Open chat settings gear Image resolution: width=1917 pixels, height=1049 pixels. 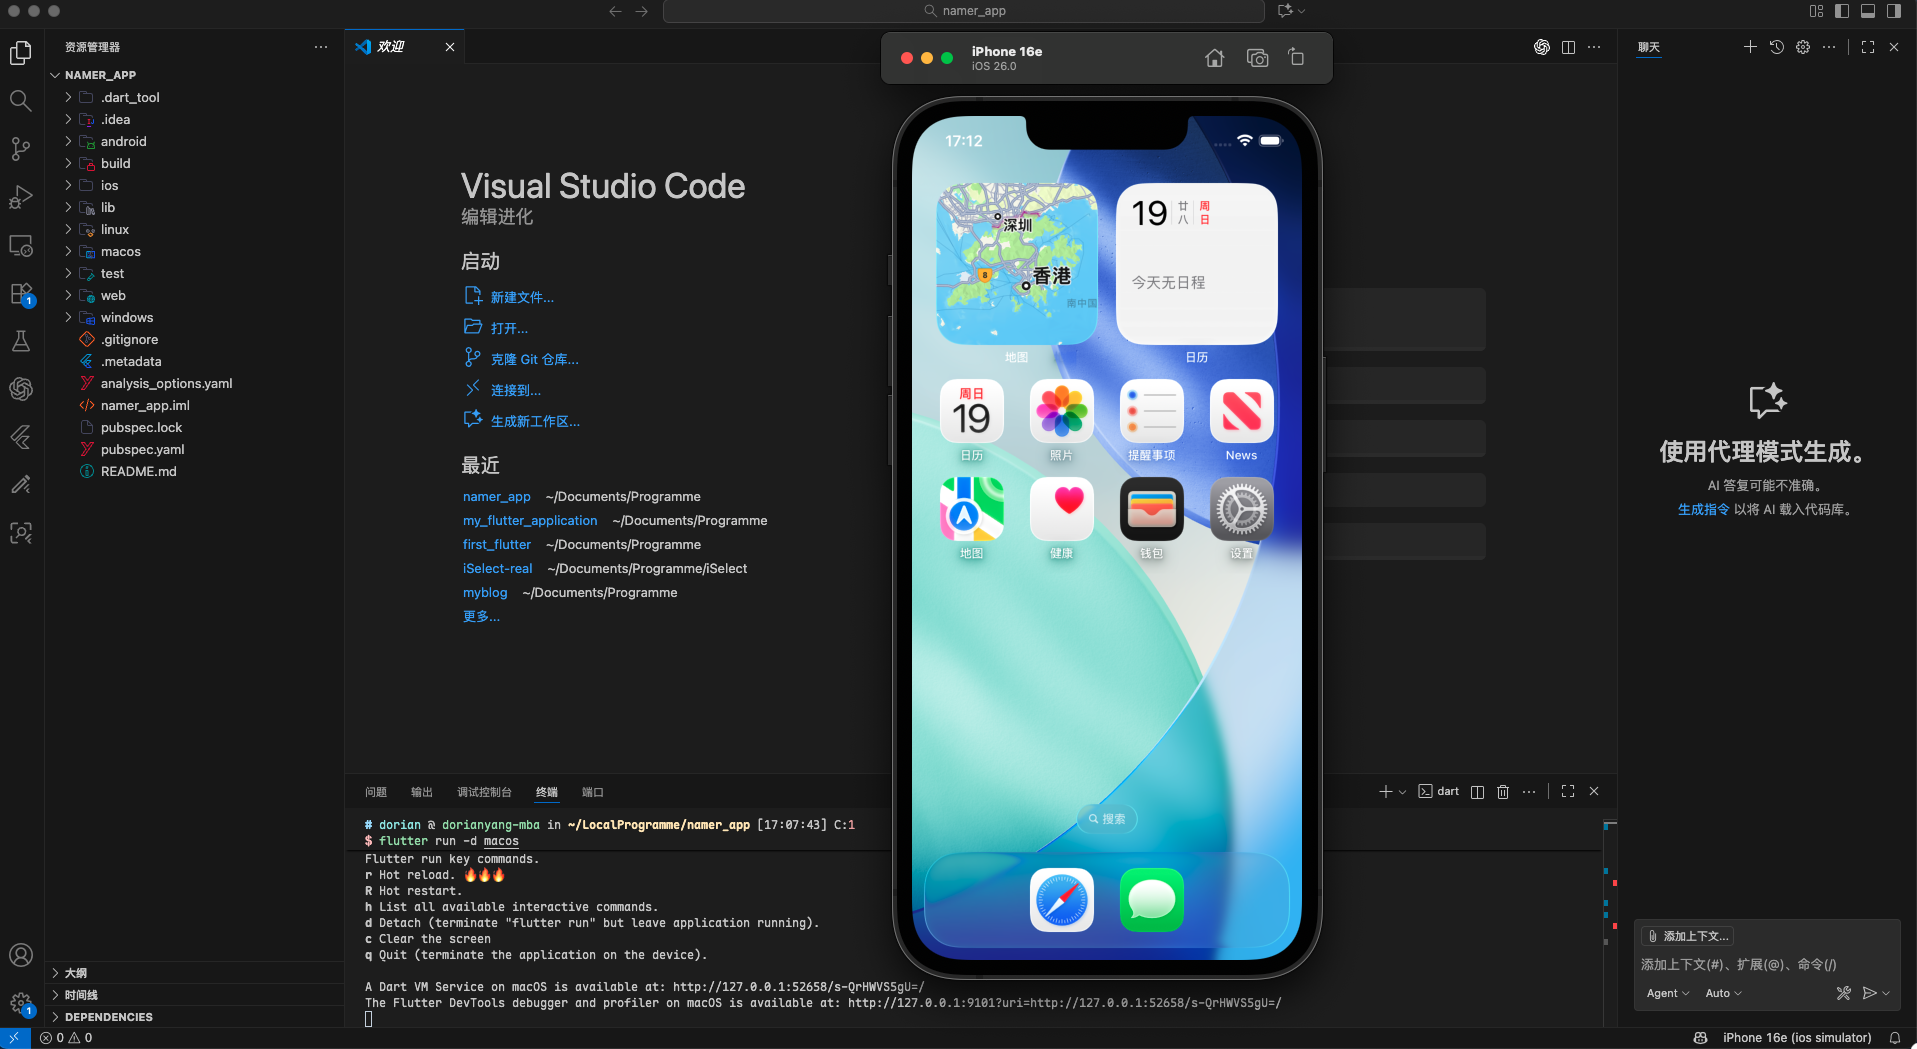(1803, 47)
